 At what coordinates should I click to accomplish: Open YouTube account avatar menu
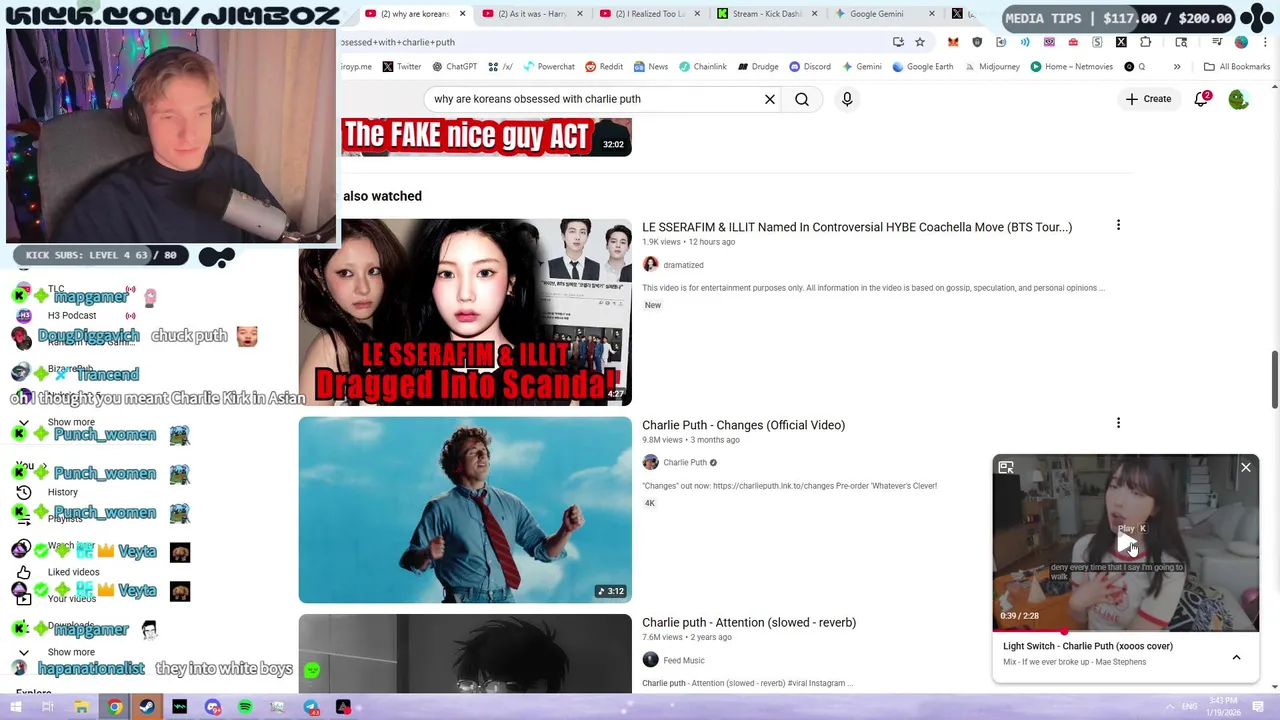click(1238, 99)
